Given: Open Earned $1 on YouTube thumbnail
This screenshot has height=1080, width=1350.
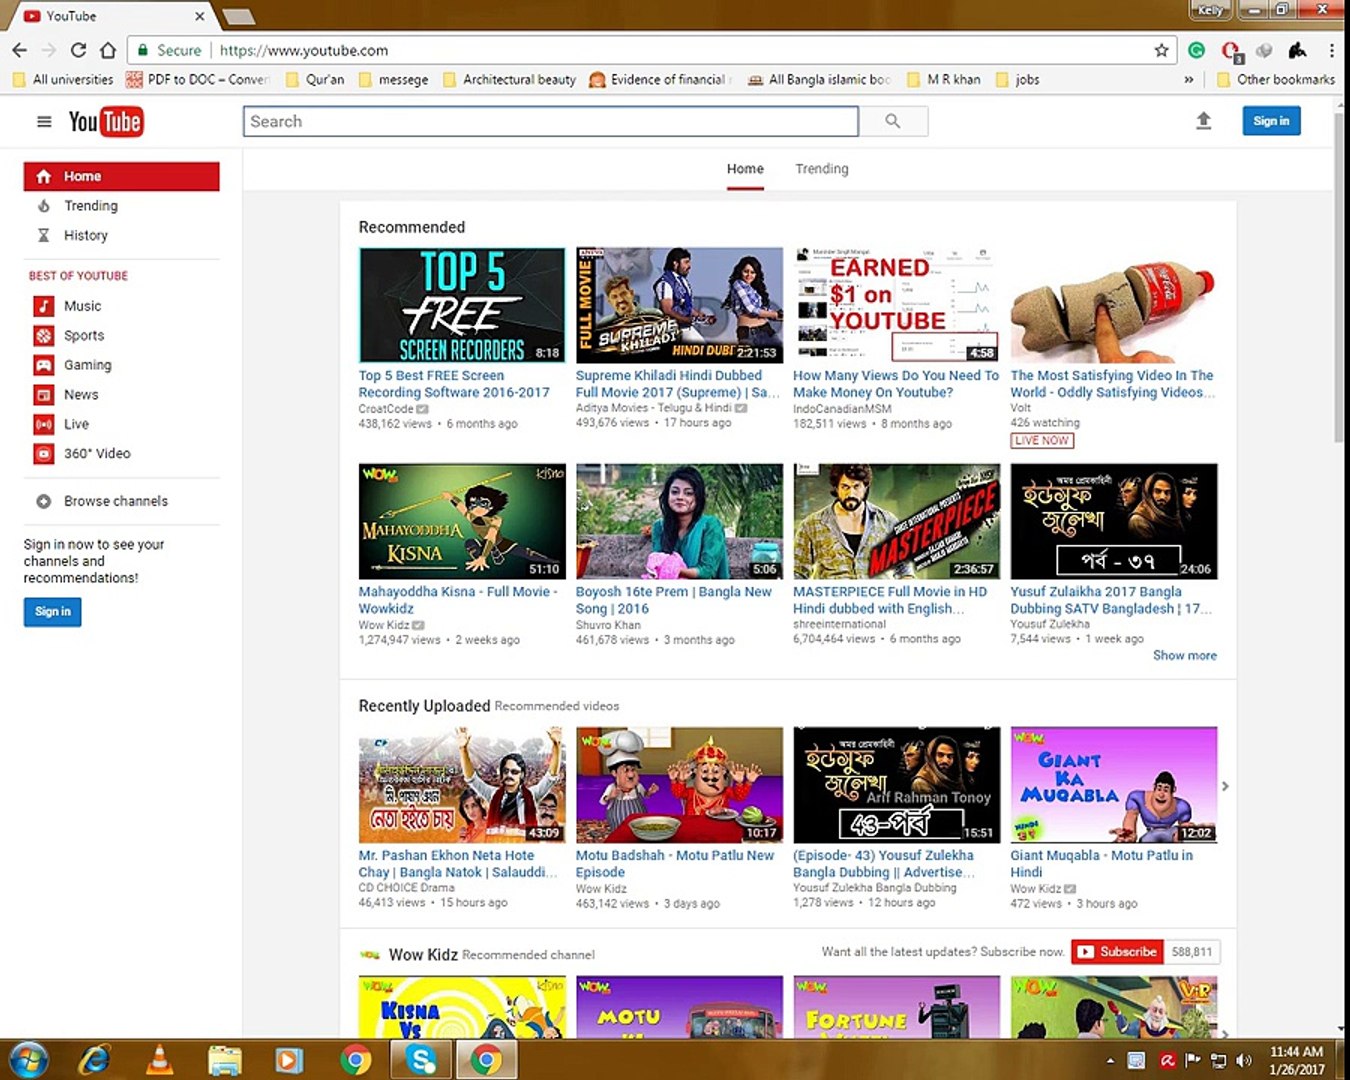Looking at the screenshot, I should [x=896, y=305].
